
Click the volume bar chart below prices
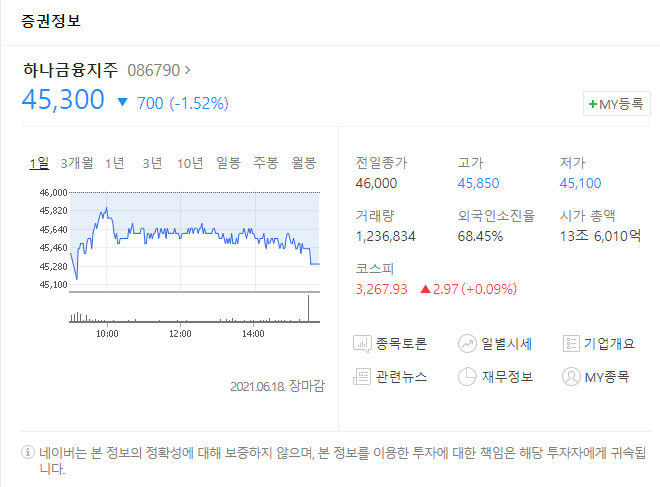(x=194, y=309)
